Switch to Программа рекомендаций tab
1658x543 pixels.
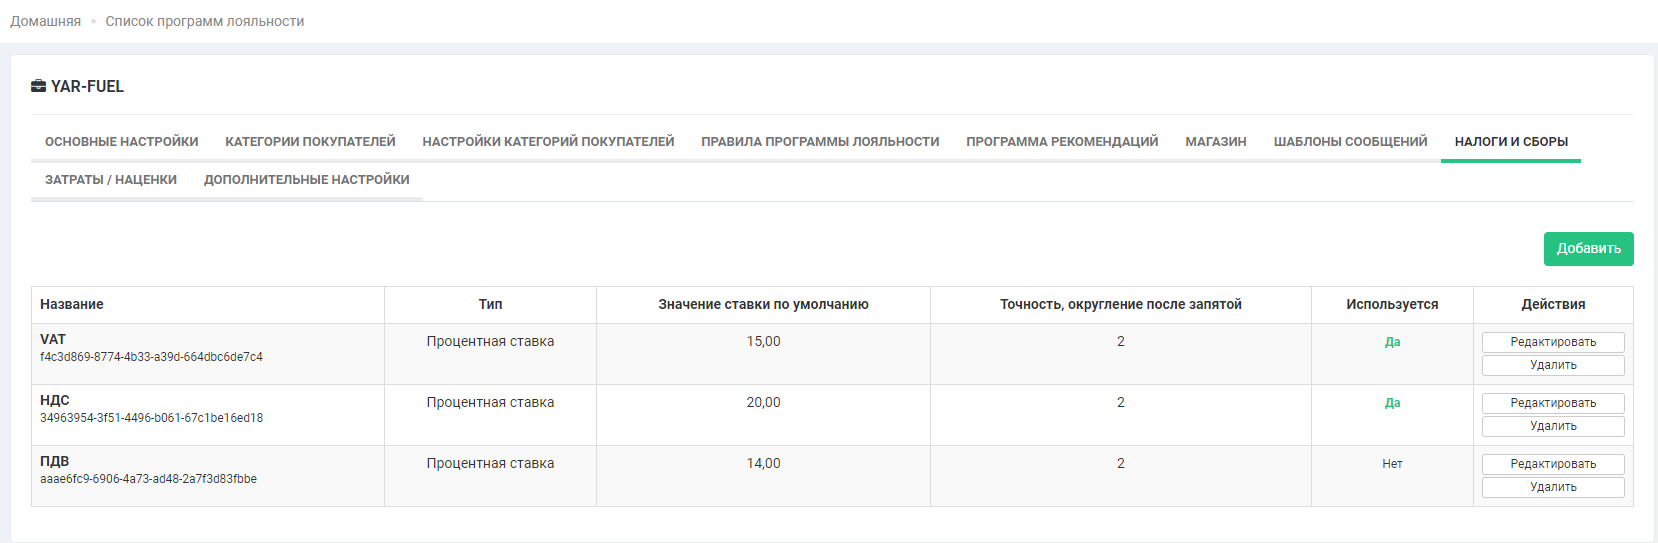coord(1062,142)
